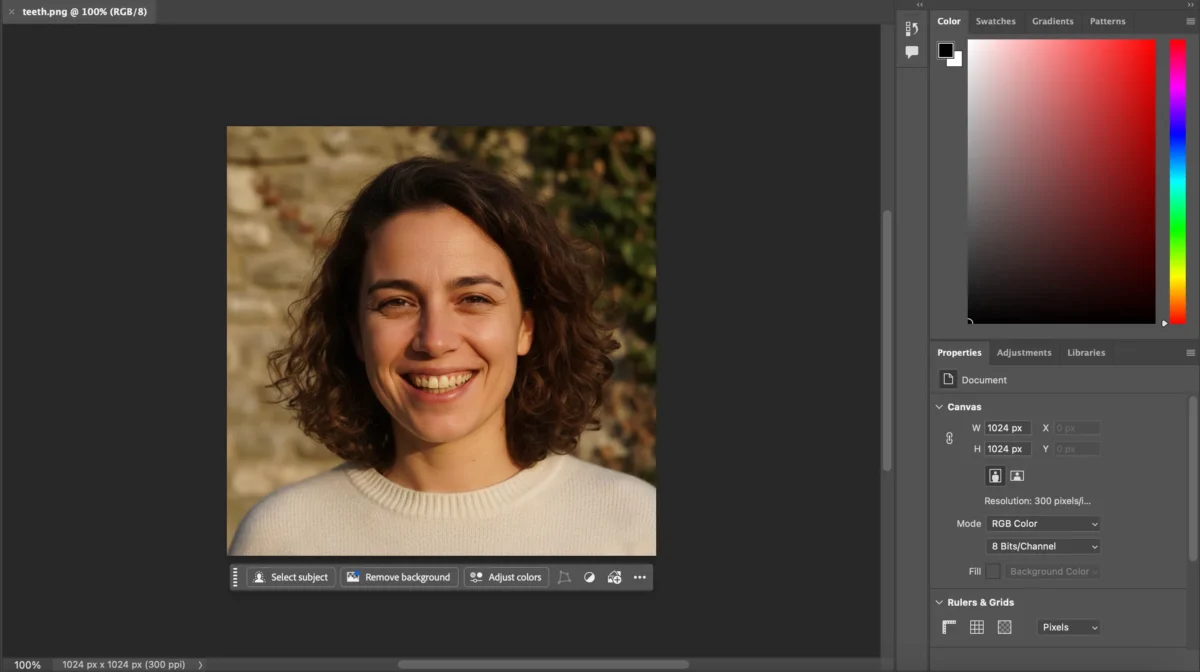Open the History panel icon
Screen dimensions: 1200x672
(x=911, y=29)
